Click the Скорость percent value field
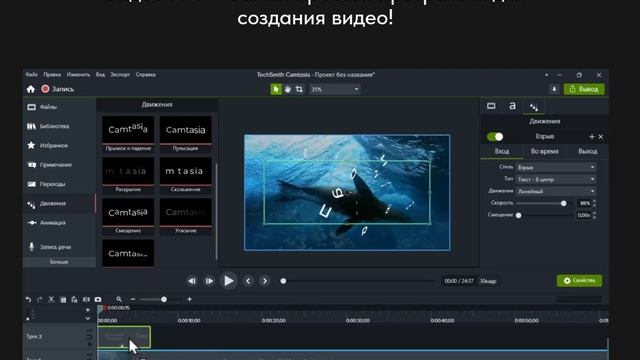 (x=585, y=203)
